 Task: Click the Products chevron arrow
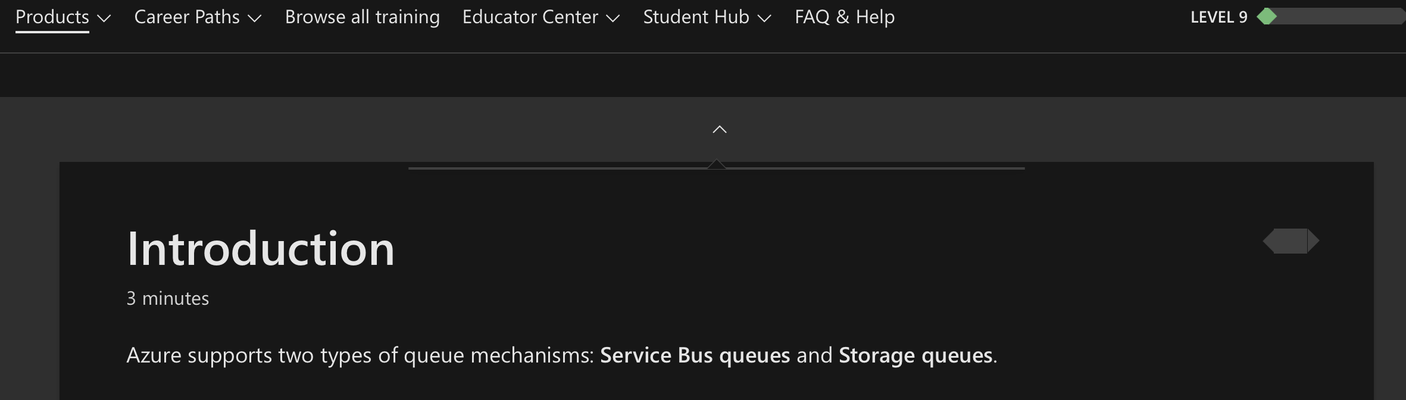[x=104, y=18]
